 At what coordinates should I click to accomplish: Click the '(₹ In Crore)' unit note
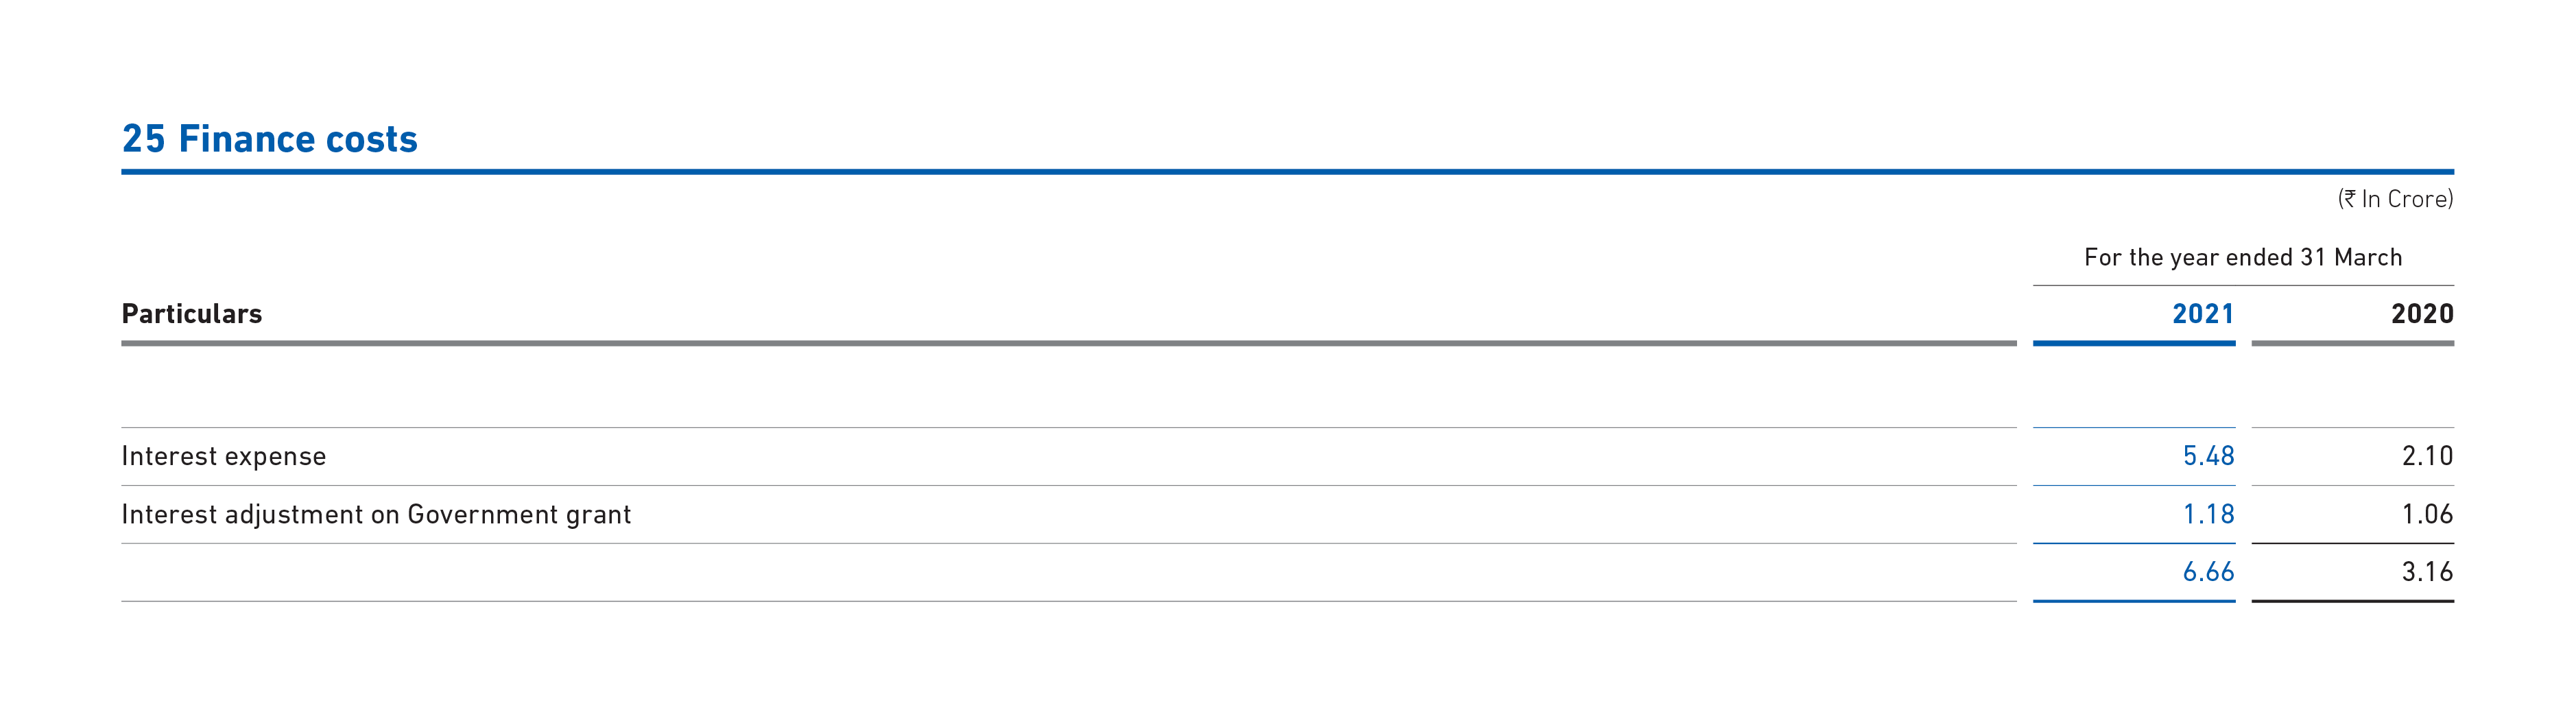[x=2395, y=199]
